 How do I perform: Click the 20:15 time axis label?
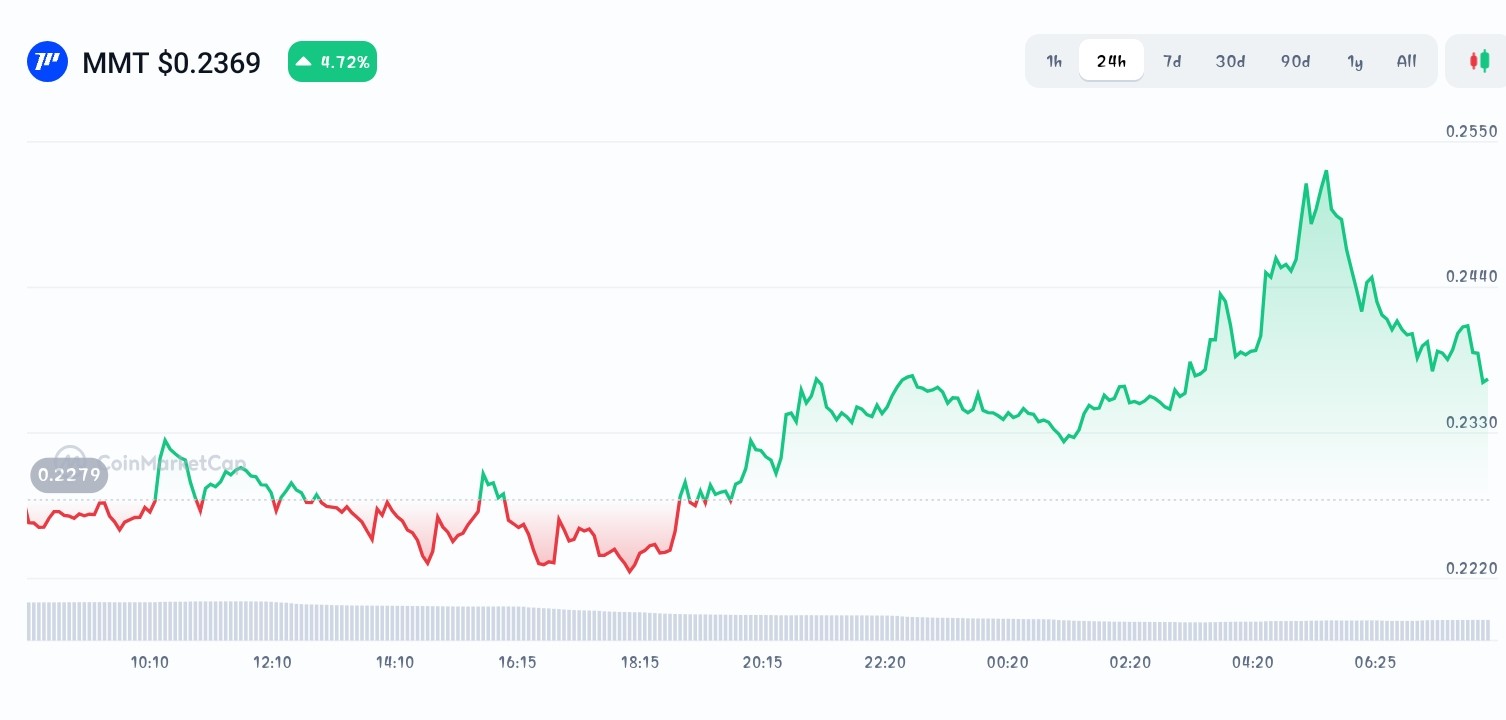762,662
